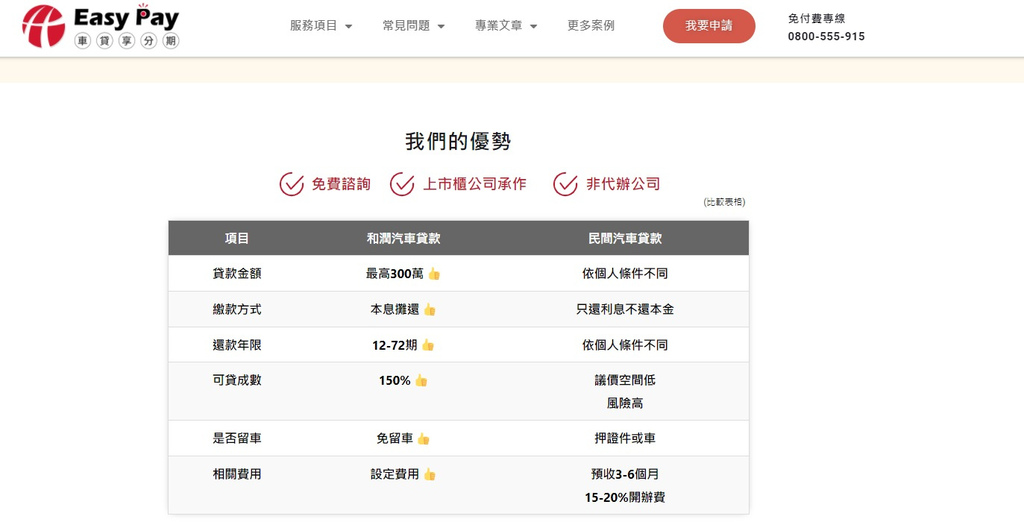Click the thumbs-up icon beside 最高300萬

[x=434, y=274]
